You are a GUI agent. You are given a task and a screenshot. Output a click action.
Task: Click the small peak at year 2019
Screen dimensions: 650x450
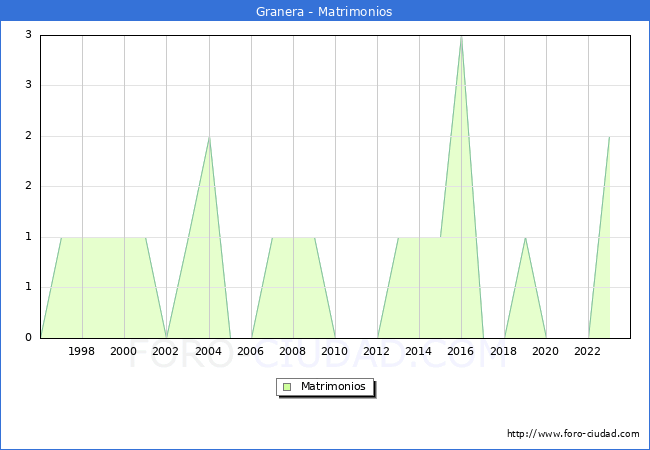[x=525, y=238]
